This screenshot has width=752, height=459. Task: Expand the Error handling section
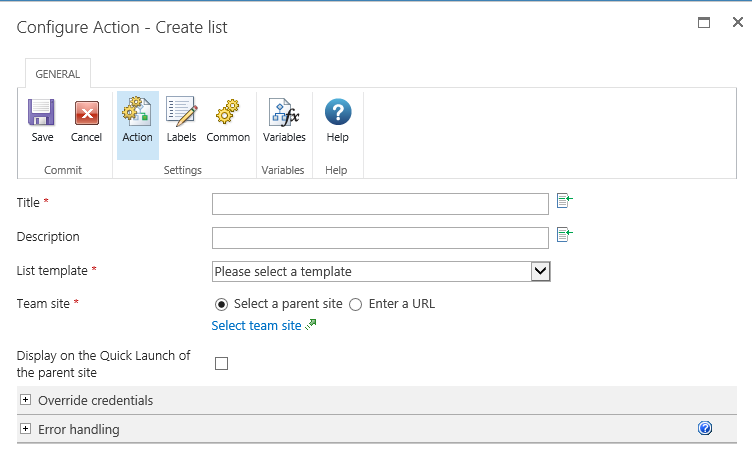tap(25, 429)
